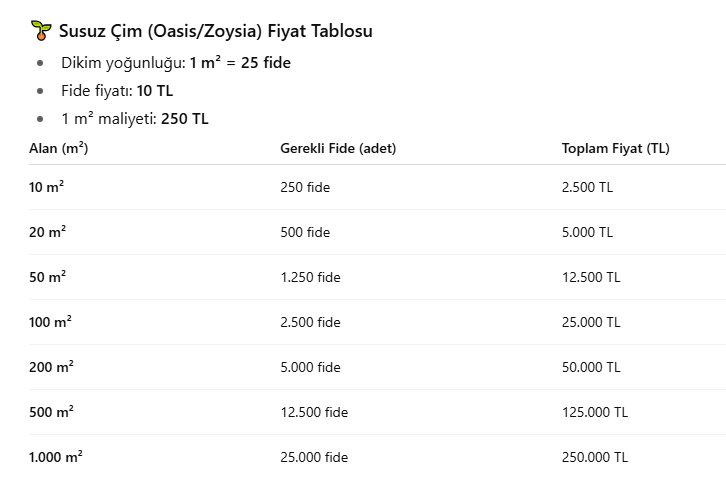This screenshot has width=726, height=483.
Task: Click the 250.000 TL price cell
Action: click(x=595, y=457)
